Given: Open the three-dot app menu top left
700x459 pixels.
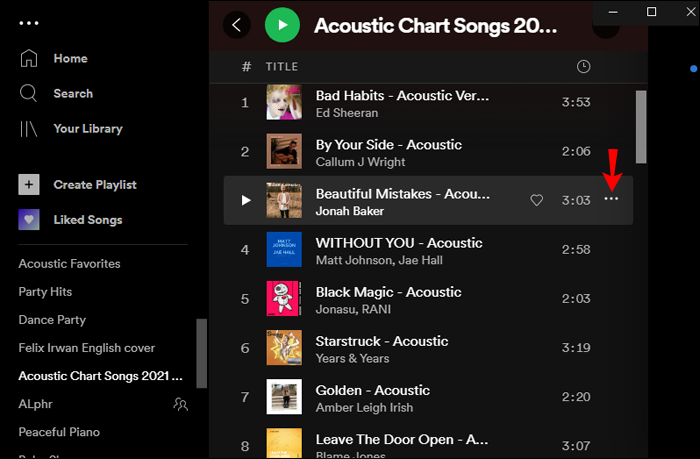Looking at the screenshot, I should (x=29, y=22).
